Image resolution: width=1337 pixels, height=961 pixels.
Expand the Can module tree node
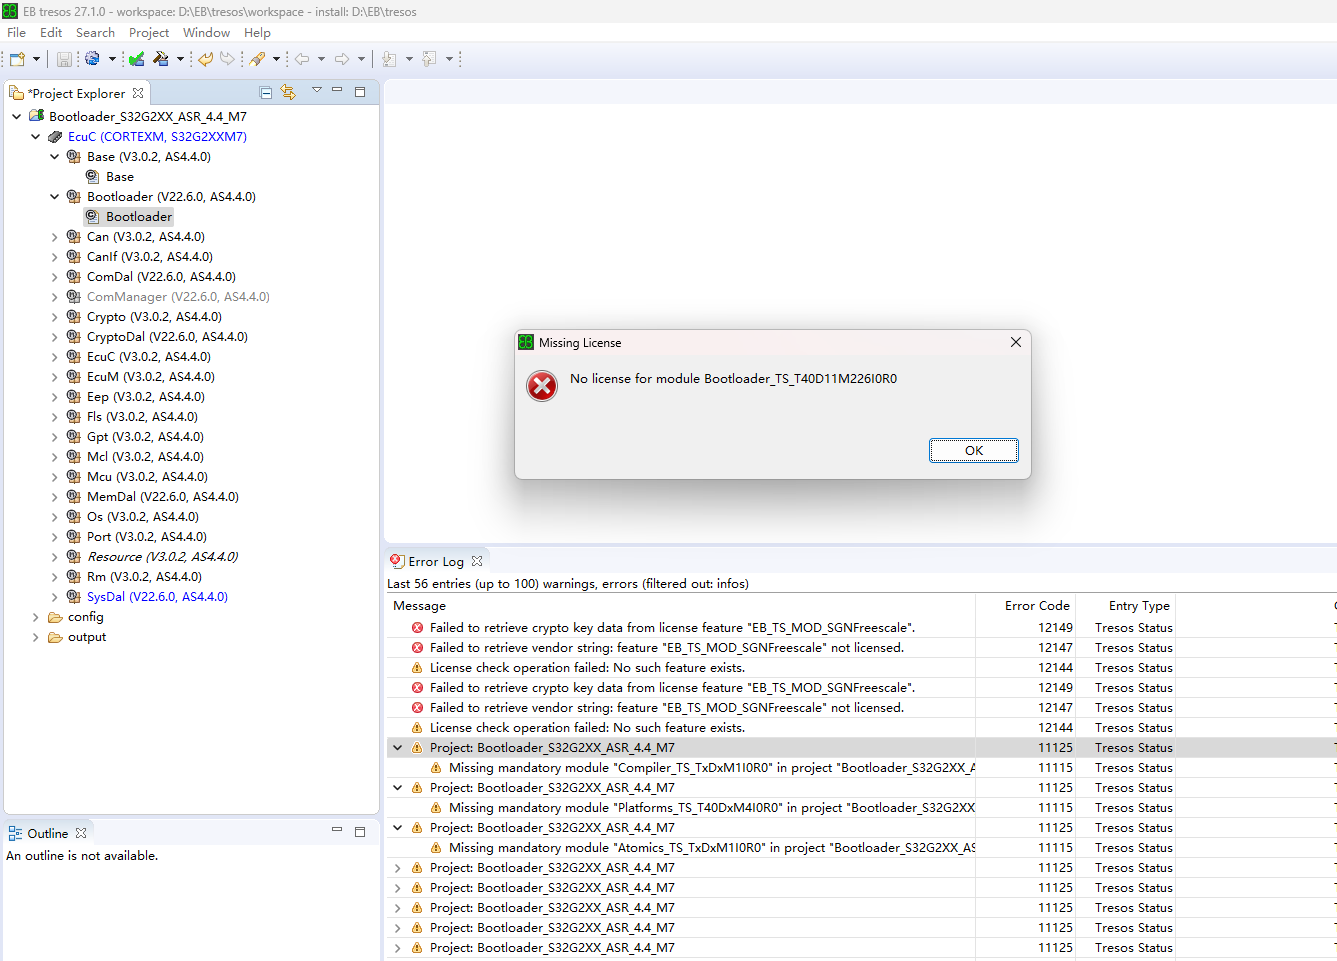[x=55, y=236]
